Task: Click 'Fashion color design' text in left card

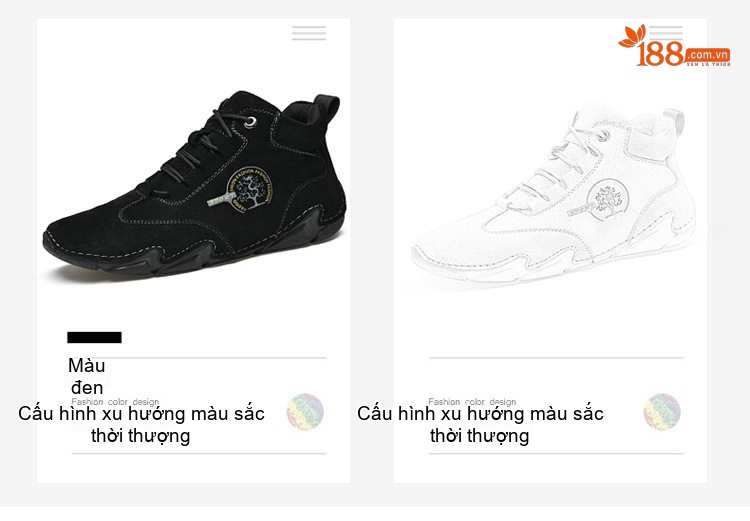Action: (115, 402)
